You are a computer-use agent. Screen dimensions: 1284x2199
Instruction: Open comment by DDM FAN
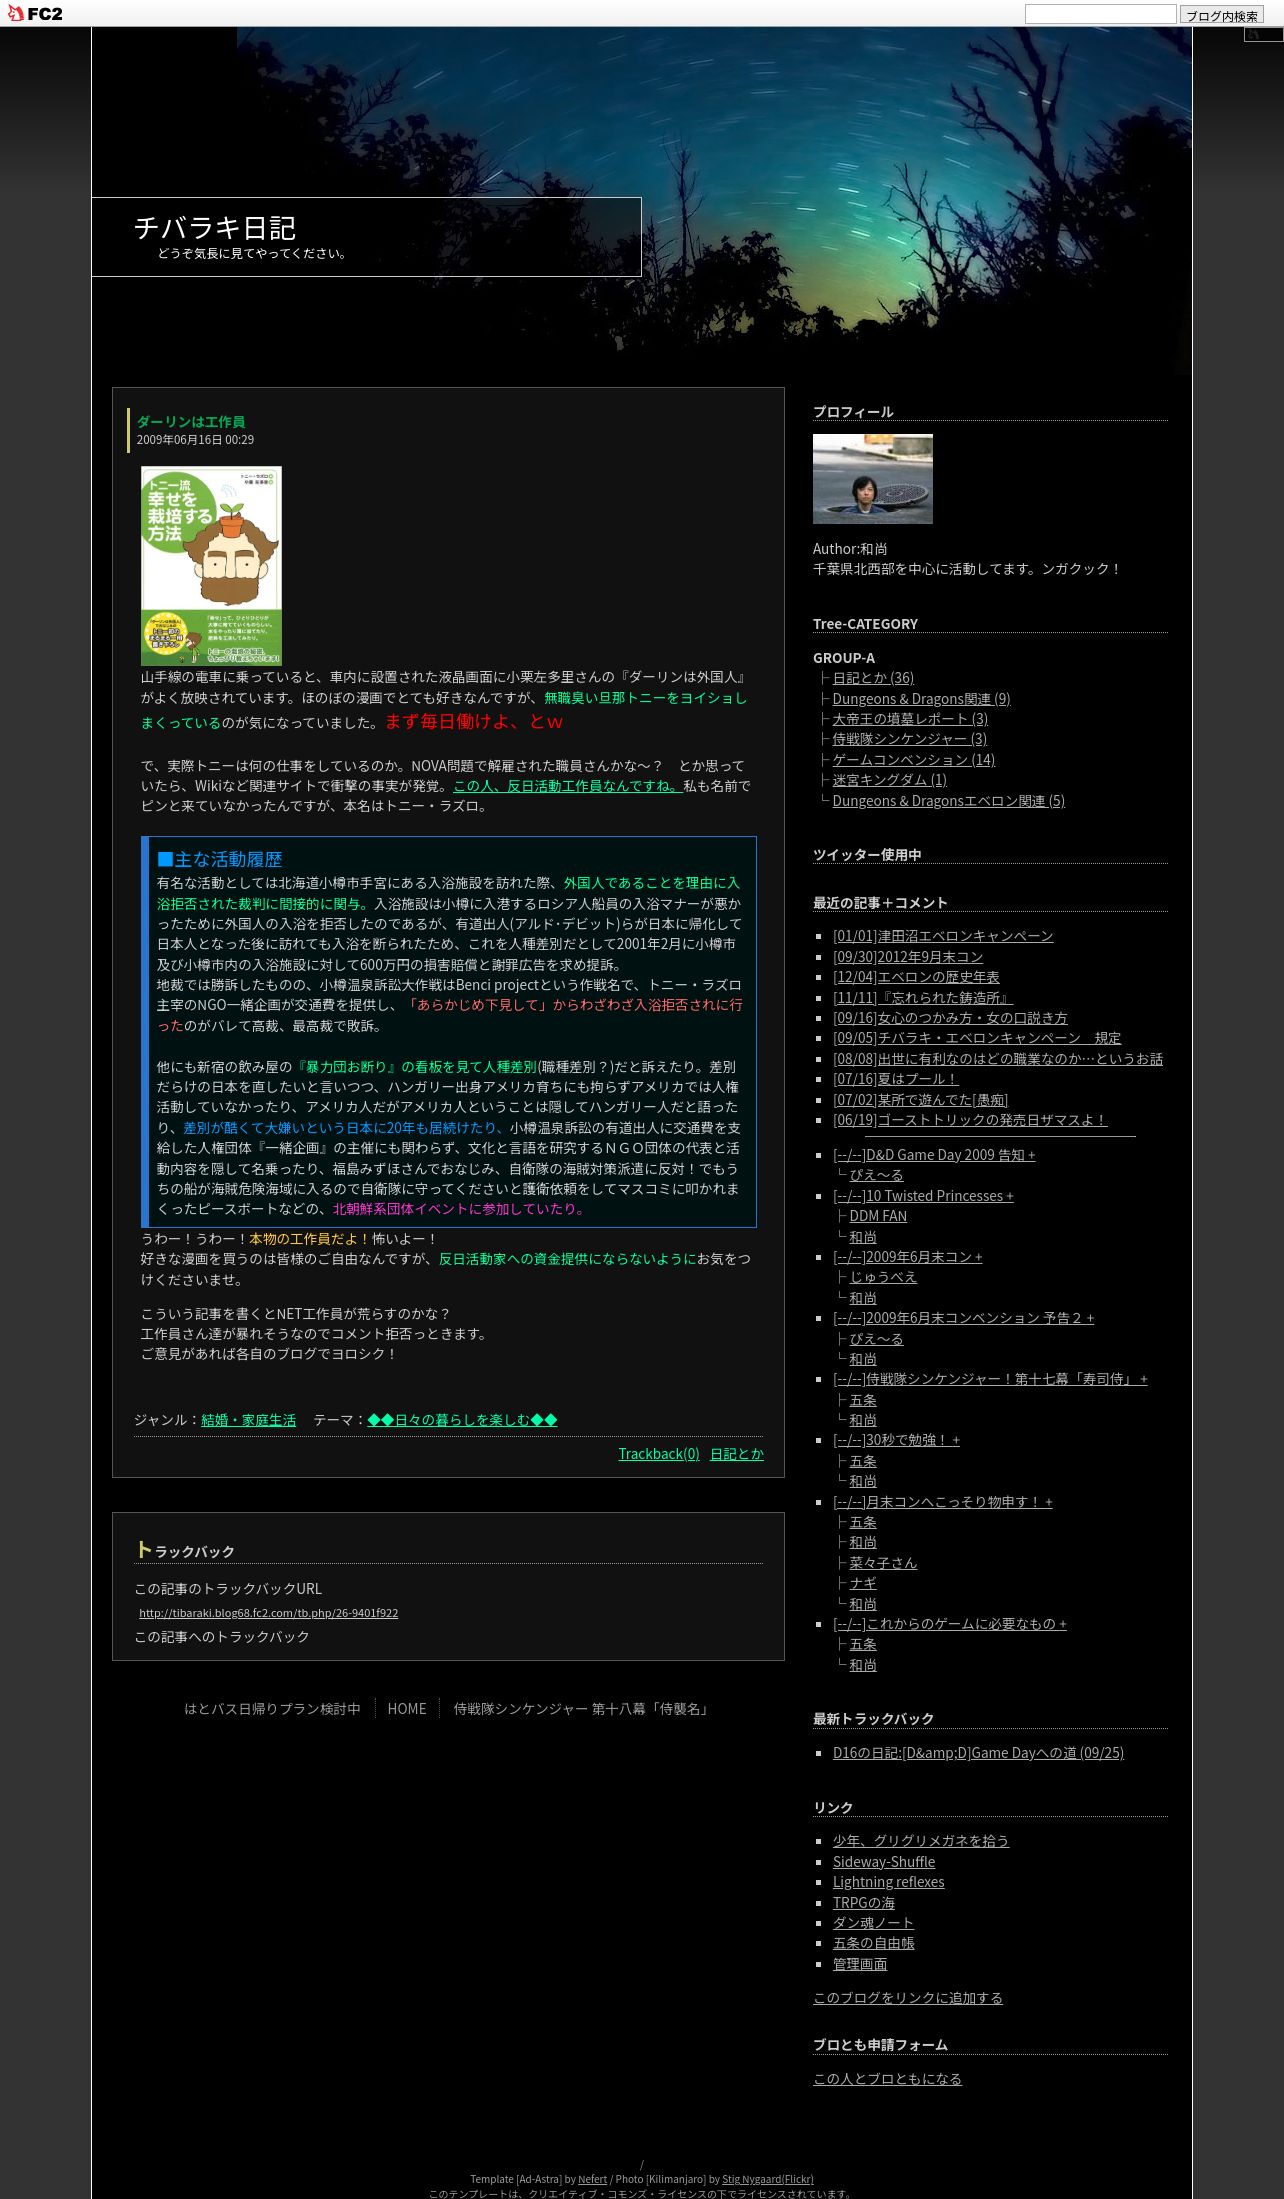tap(878, 1216)
